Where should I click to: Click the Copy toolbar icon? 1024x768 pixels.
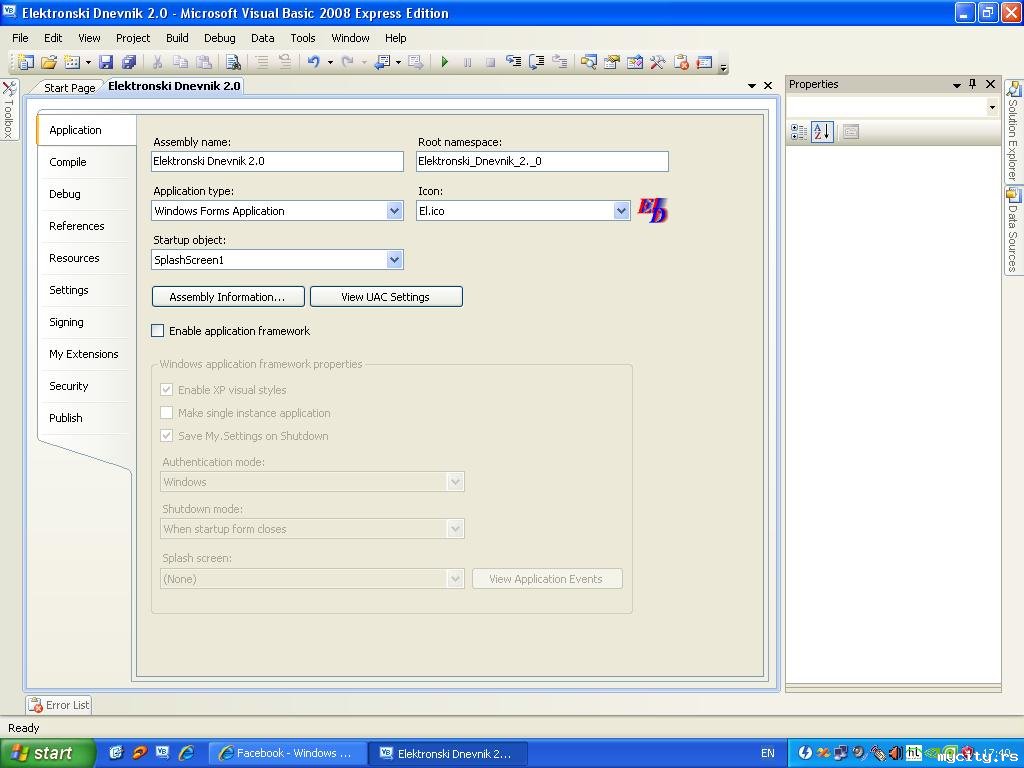pyautogui.click(x=180, y=62)
